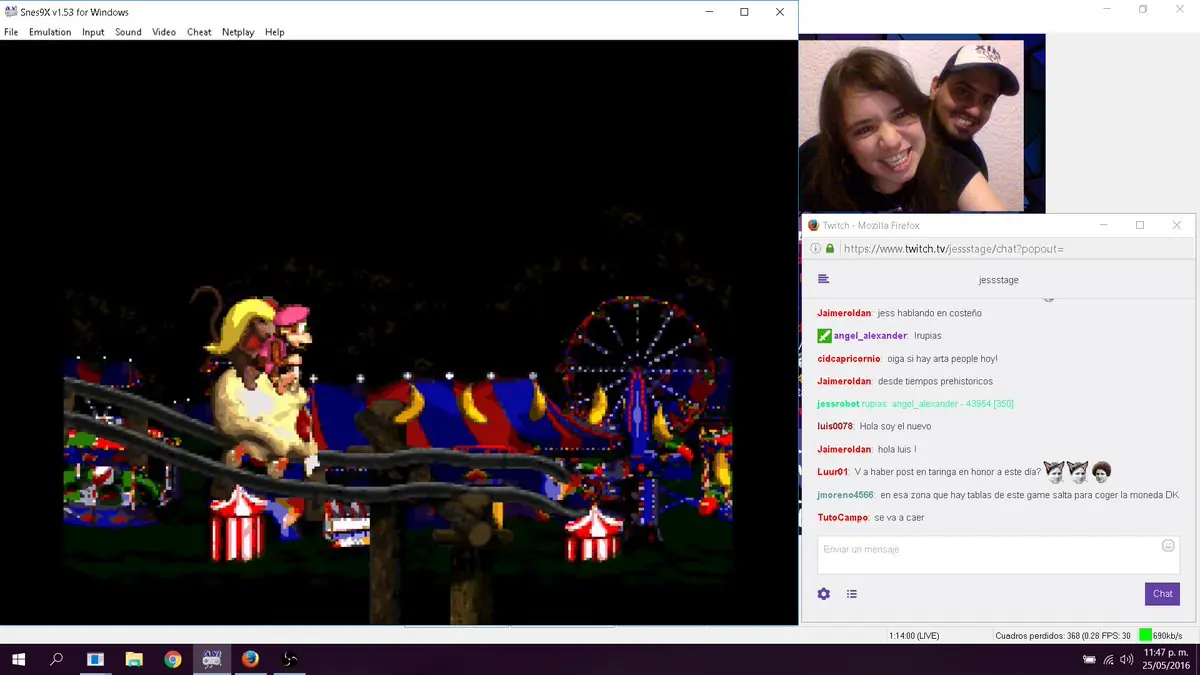Click the Luur01 username
1200x675 pixels.
tap(832, 472)
